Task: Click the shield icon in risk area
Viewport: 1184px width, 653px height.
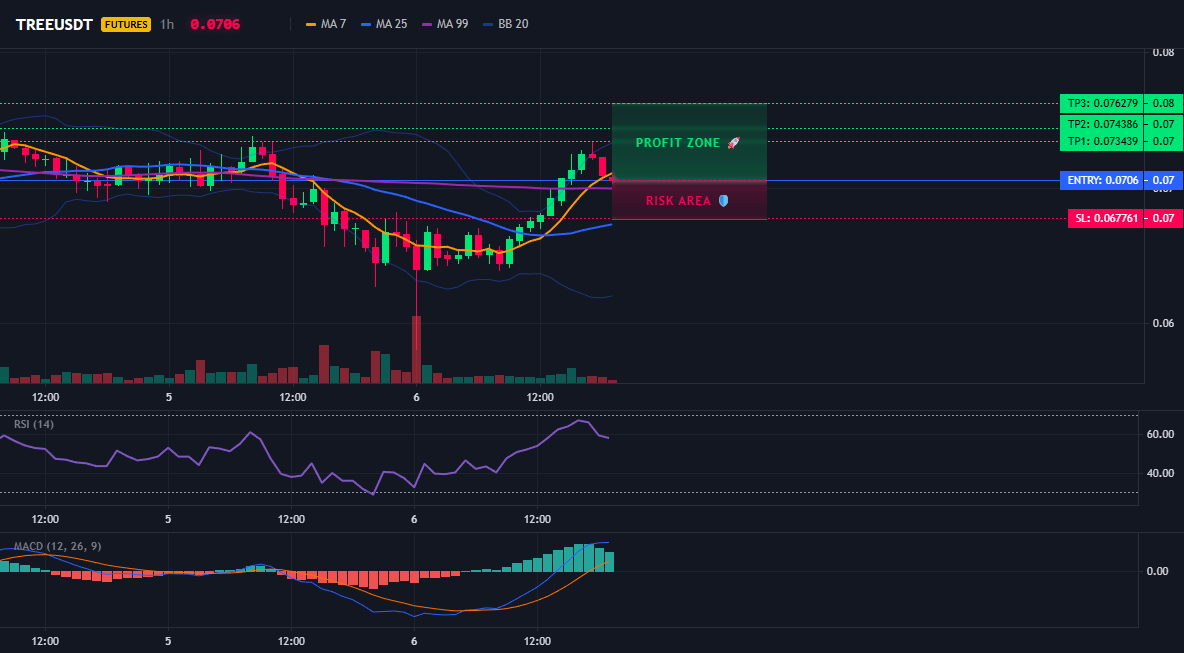Action: point(723,201)
